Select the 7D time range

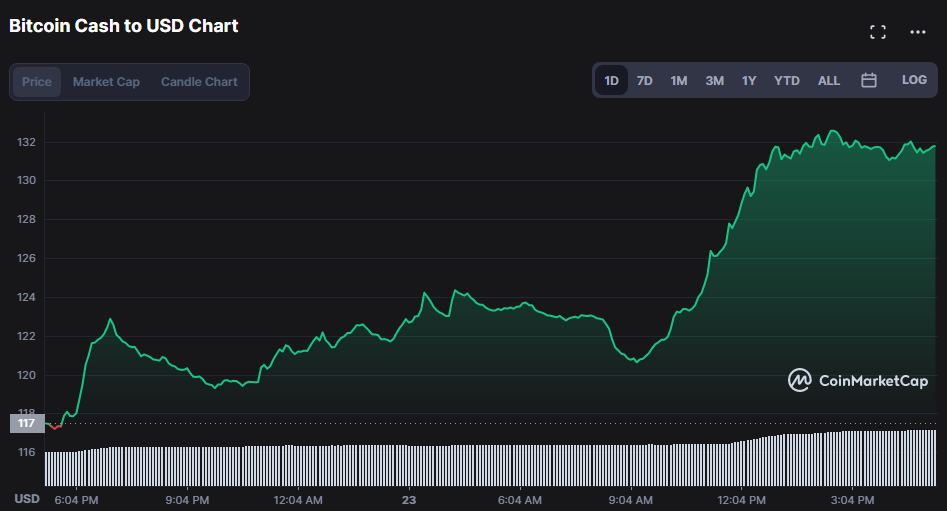click(x=644, y=80)
